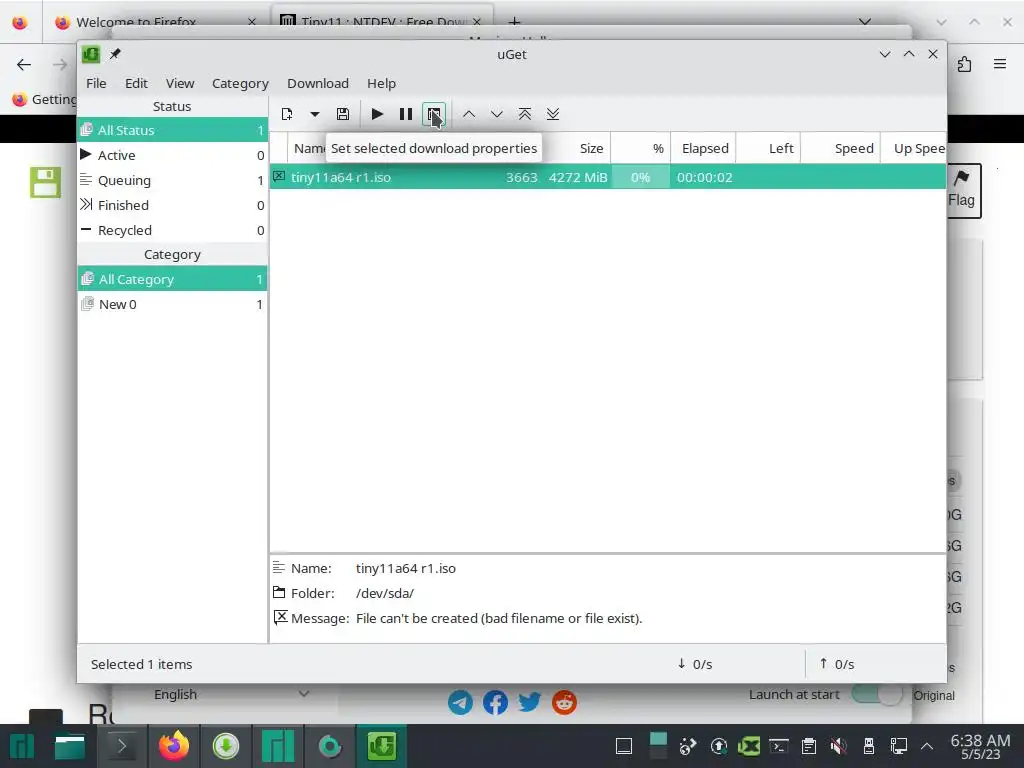Screen dimensions: 1024x768
Task: Click the muted volume tray icon
Action: click(839, 746)
